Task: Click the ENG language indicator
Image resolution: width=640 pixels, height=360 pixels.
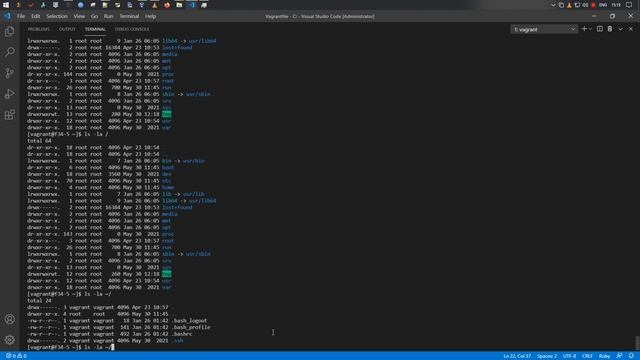Action: pyautogui.click(x=603, y=5)
